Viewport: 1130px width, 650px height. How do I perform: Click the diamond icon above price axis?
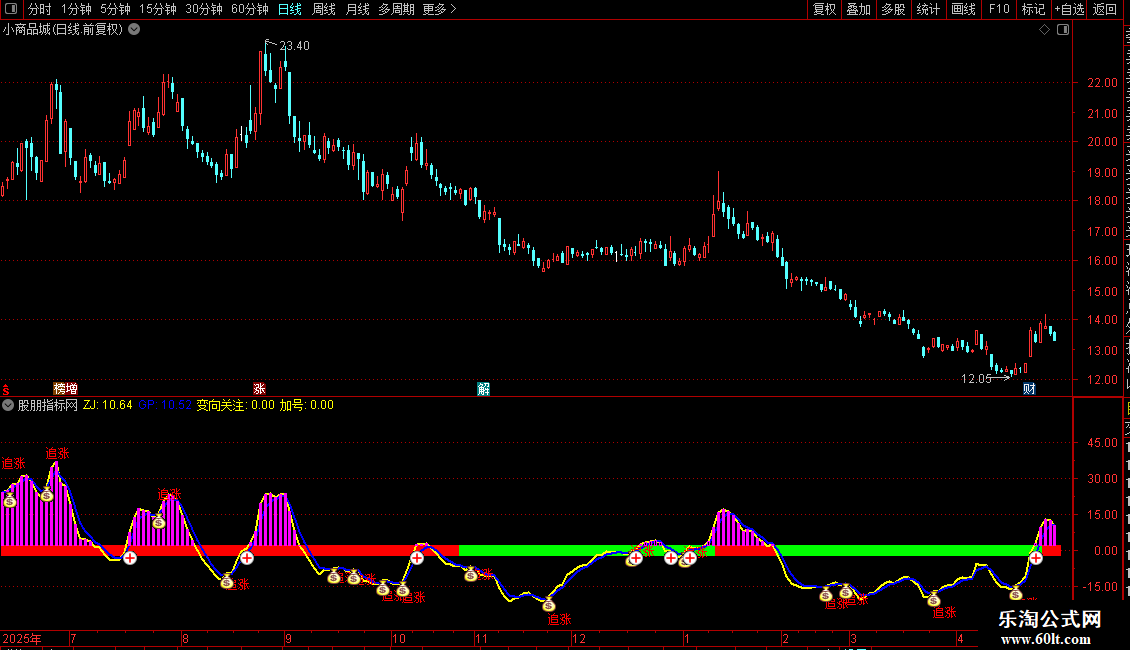pyautogui.click(x=1044, y=30)
